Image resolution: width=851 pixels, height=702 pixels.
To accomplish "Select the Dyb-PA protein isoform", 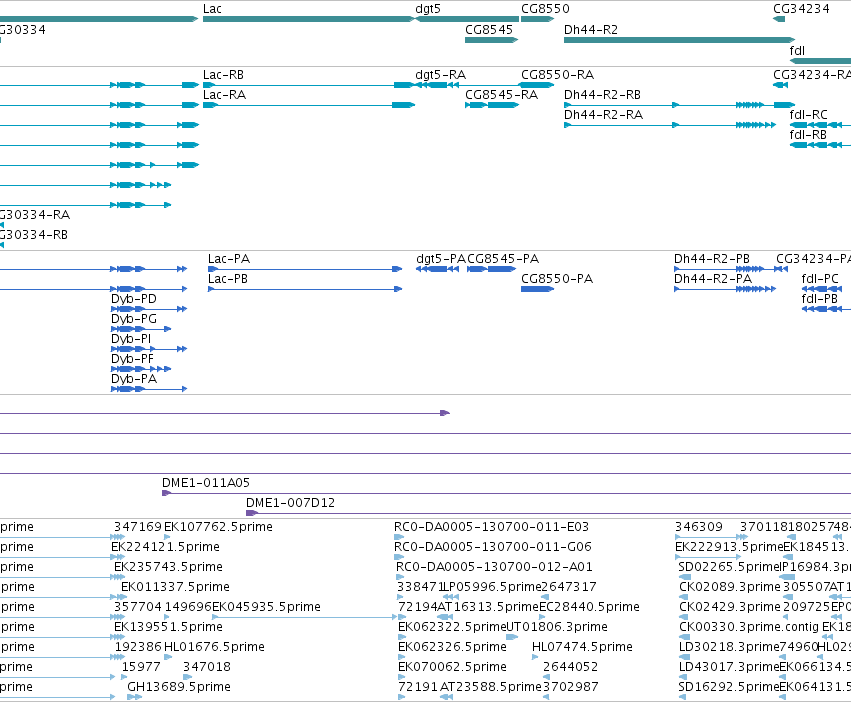I will tap(149, 389).
